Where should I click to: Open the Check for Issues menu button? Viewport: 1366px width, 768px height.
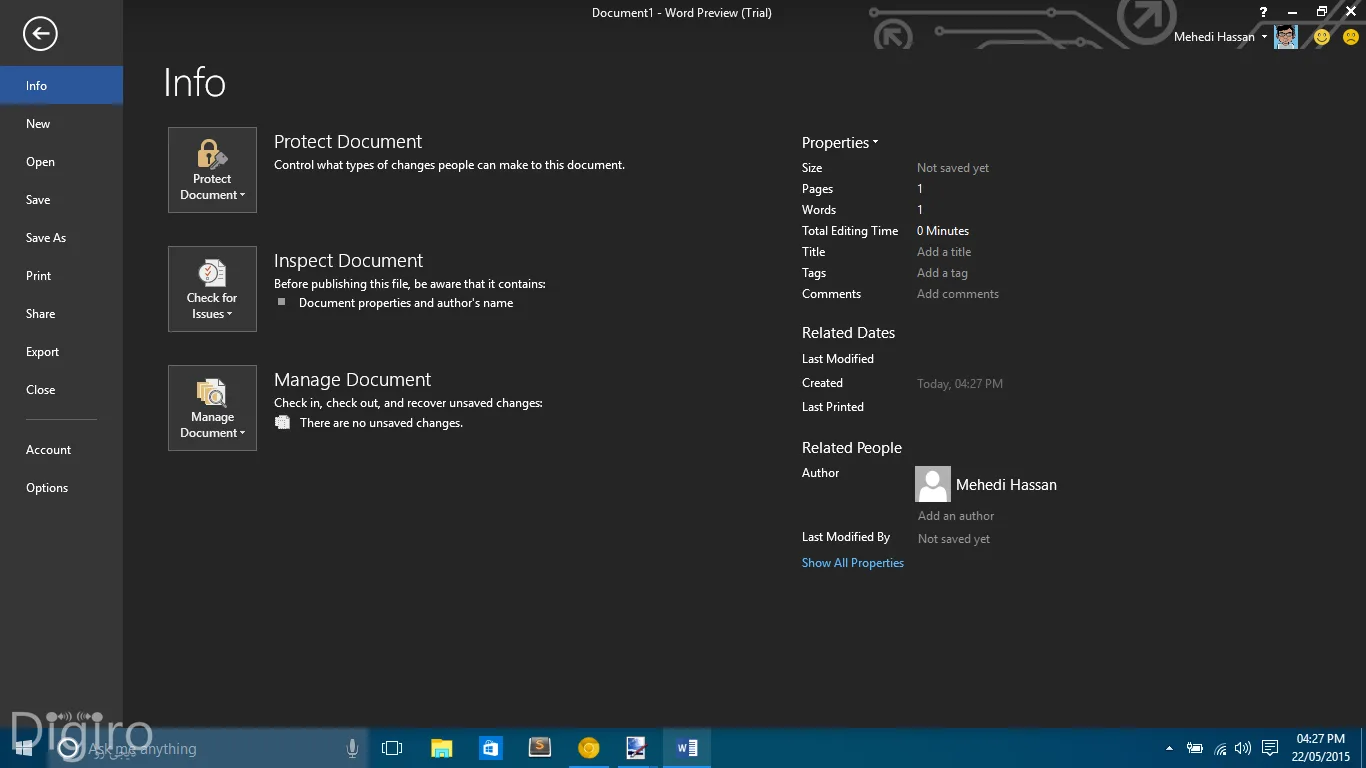pyautogui.click(x=212, y=289)
